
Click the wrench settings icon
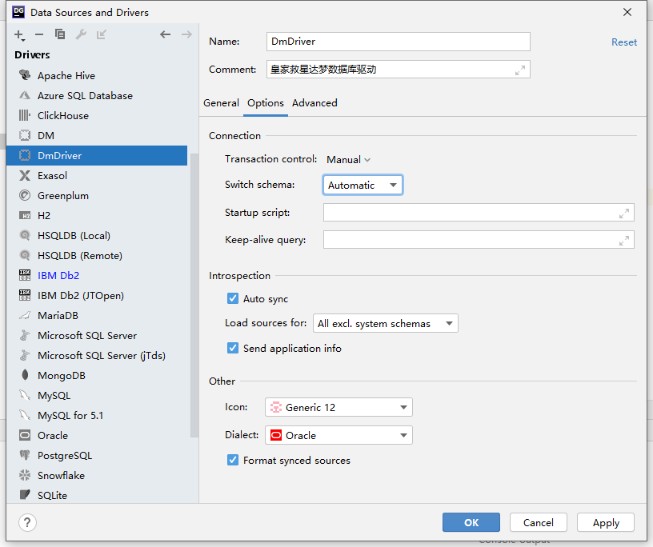tap(81, 34)
